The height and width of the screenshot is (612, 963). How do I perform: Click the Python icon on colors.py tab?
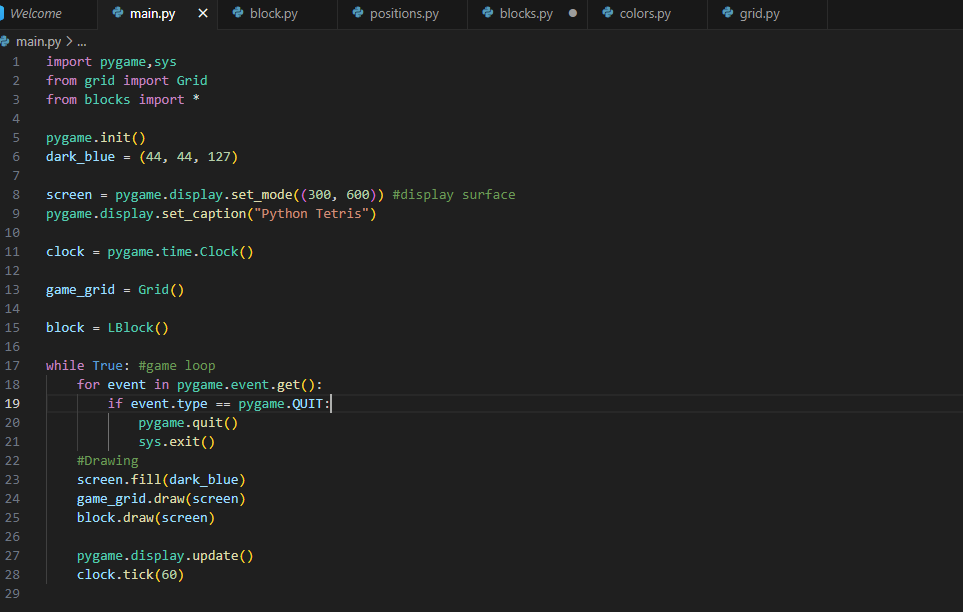tap(608, 13)
